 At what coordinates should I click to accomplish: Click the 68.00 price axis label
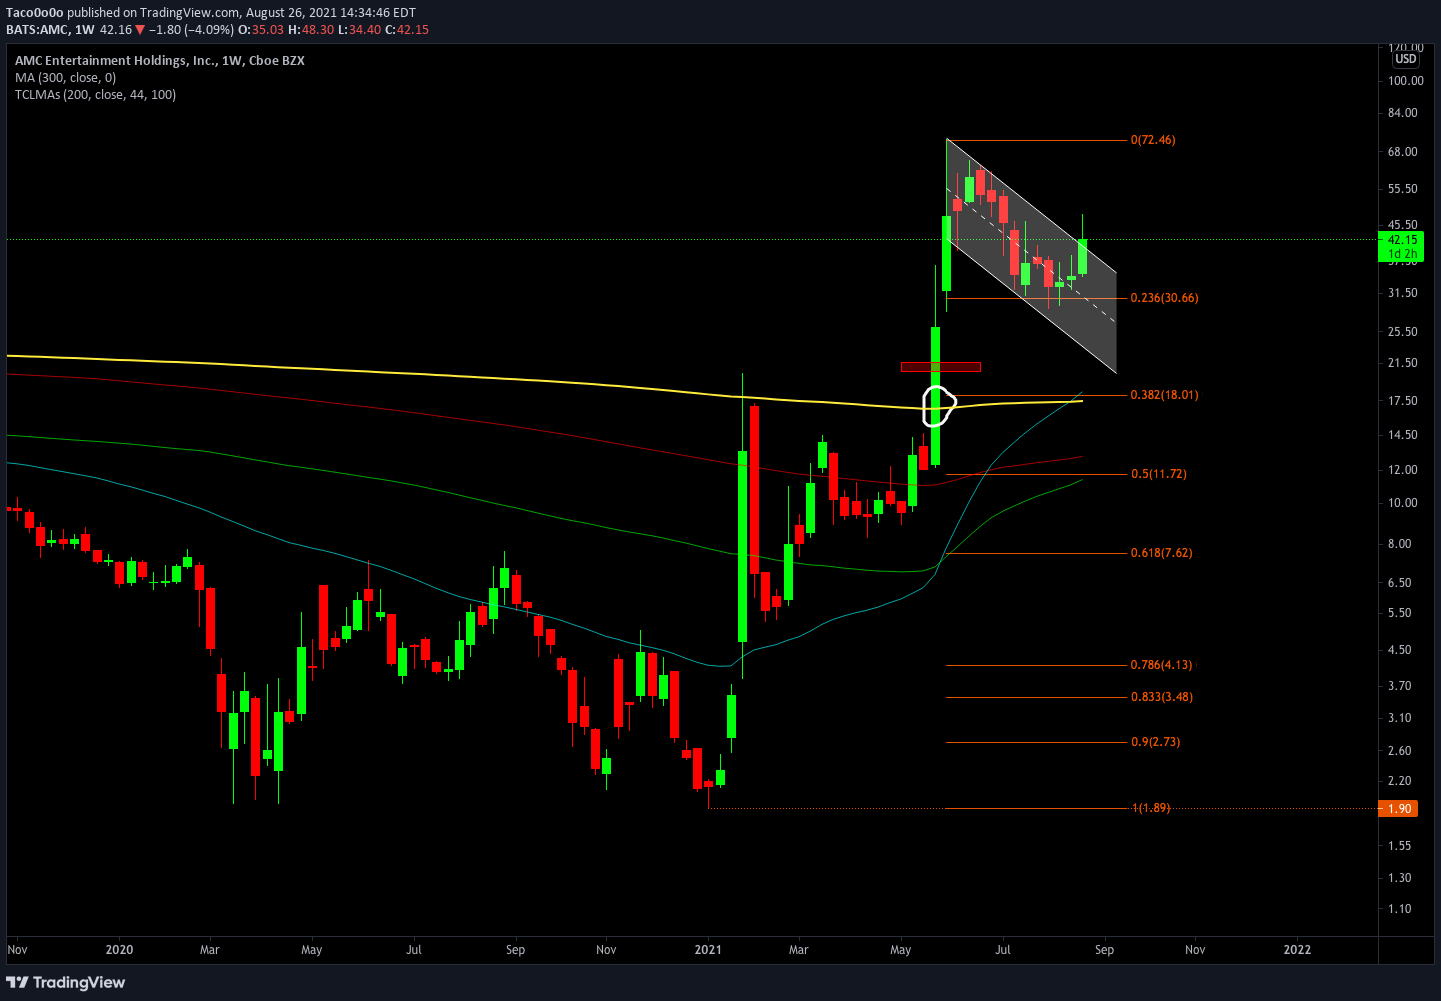(x=1403, y=152)
